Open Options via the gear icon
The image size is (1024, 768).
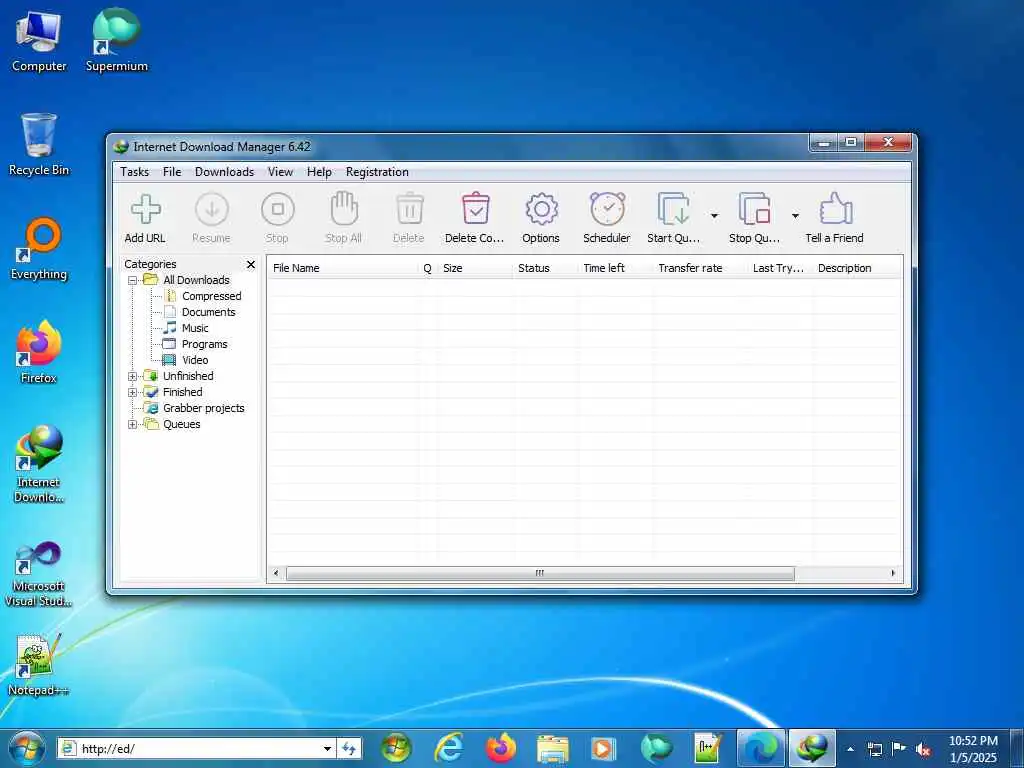pyautogui.click(x=541, y=209)
